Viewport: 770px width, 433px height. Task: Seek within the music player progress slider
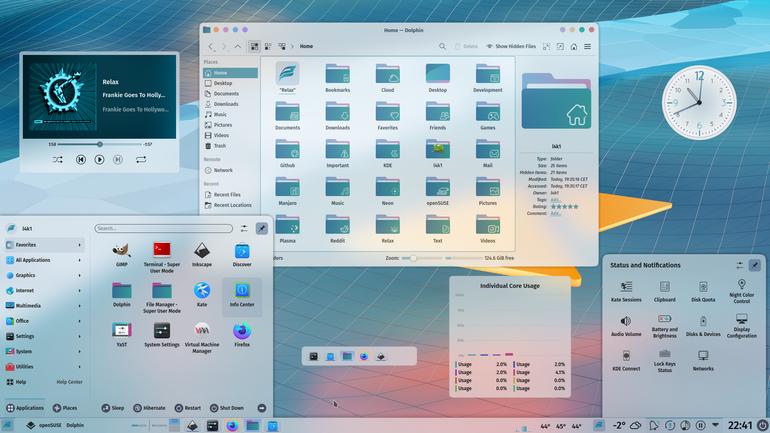[100, 144]
